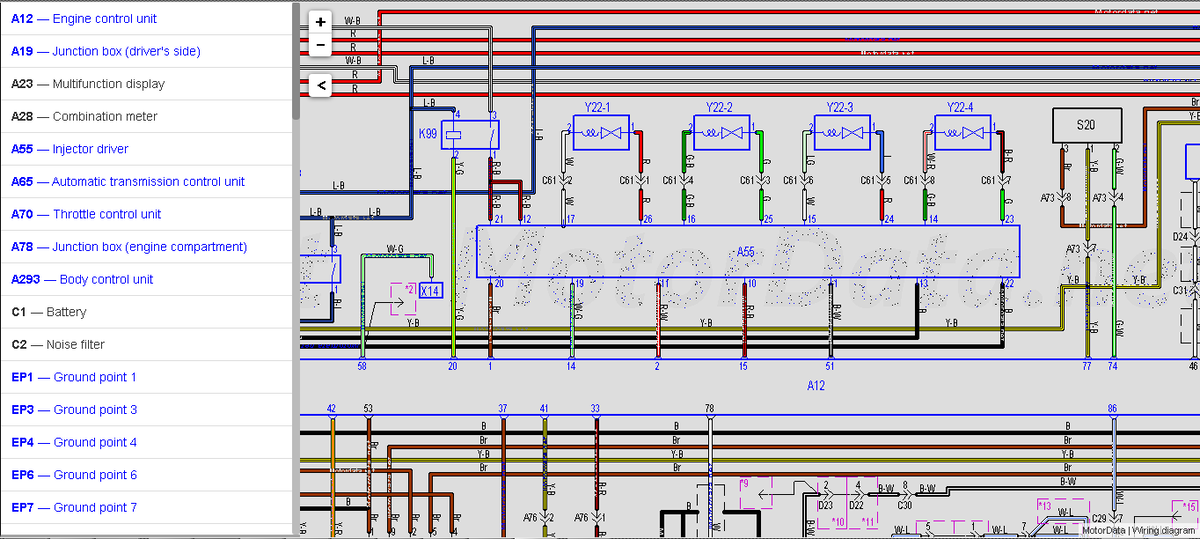Select A28 Combination meter entry
The image size is (1200, 539).
(84, 116)
